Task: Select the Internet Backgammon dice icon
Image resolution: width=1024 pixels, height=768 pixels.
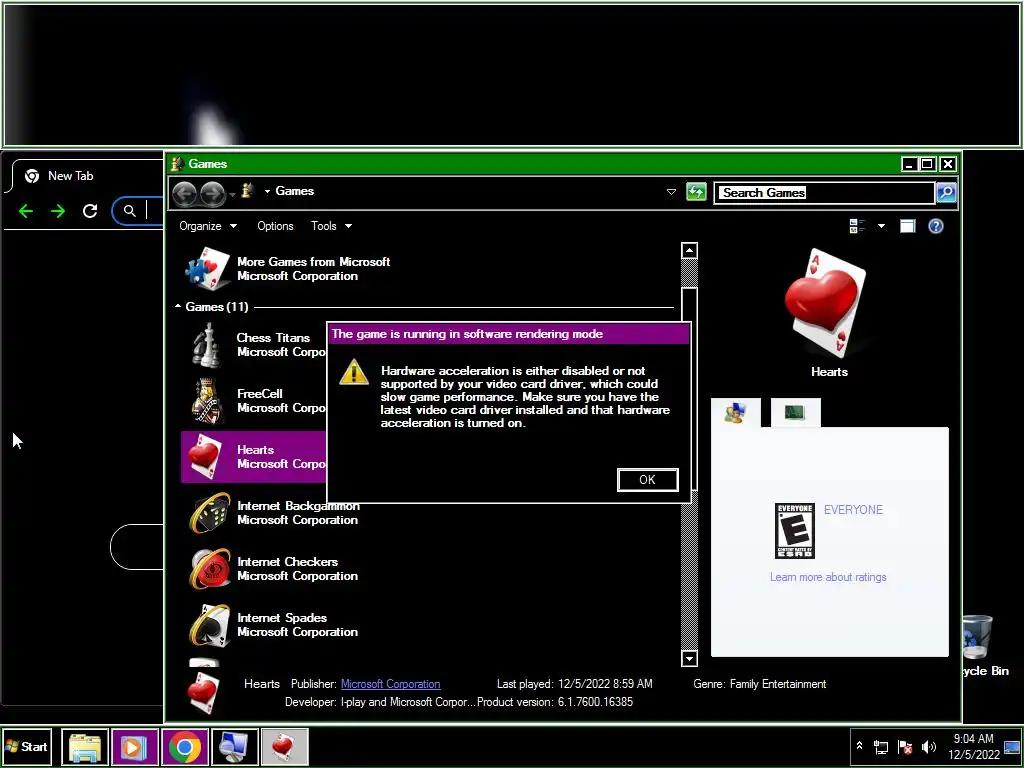Action: pyautogui.click(x=210, y=513)
